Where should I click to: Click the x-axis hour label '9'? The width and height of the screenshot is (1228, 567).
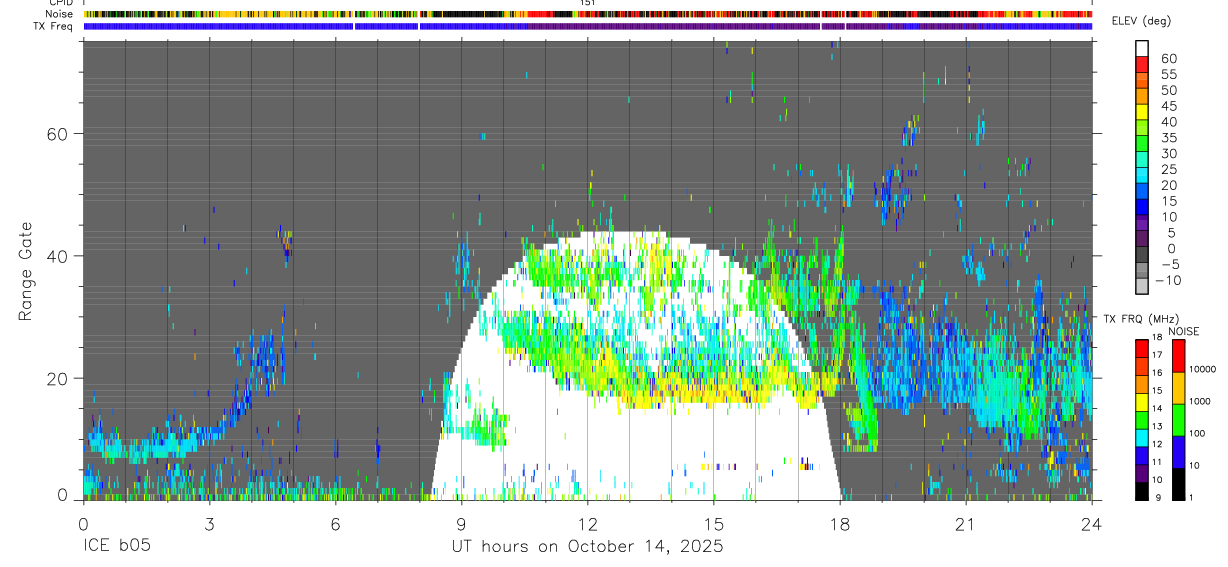(461, 524)
